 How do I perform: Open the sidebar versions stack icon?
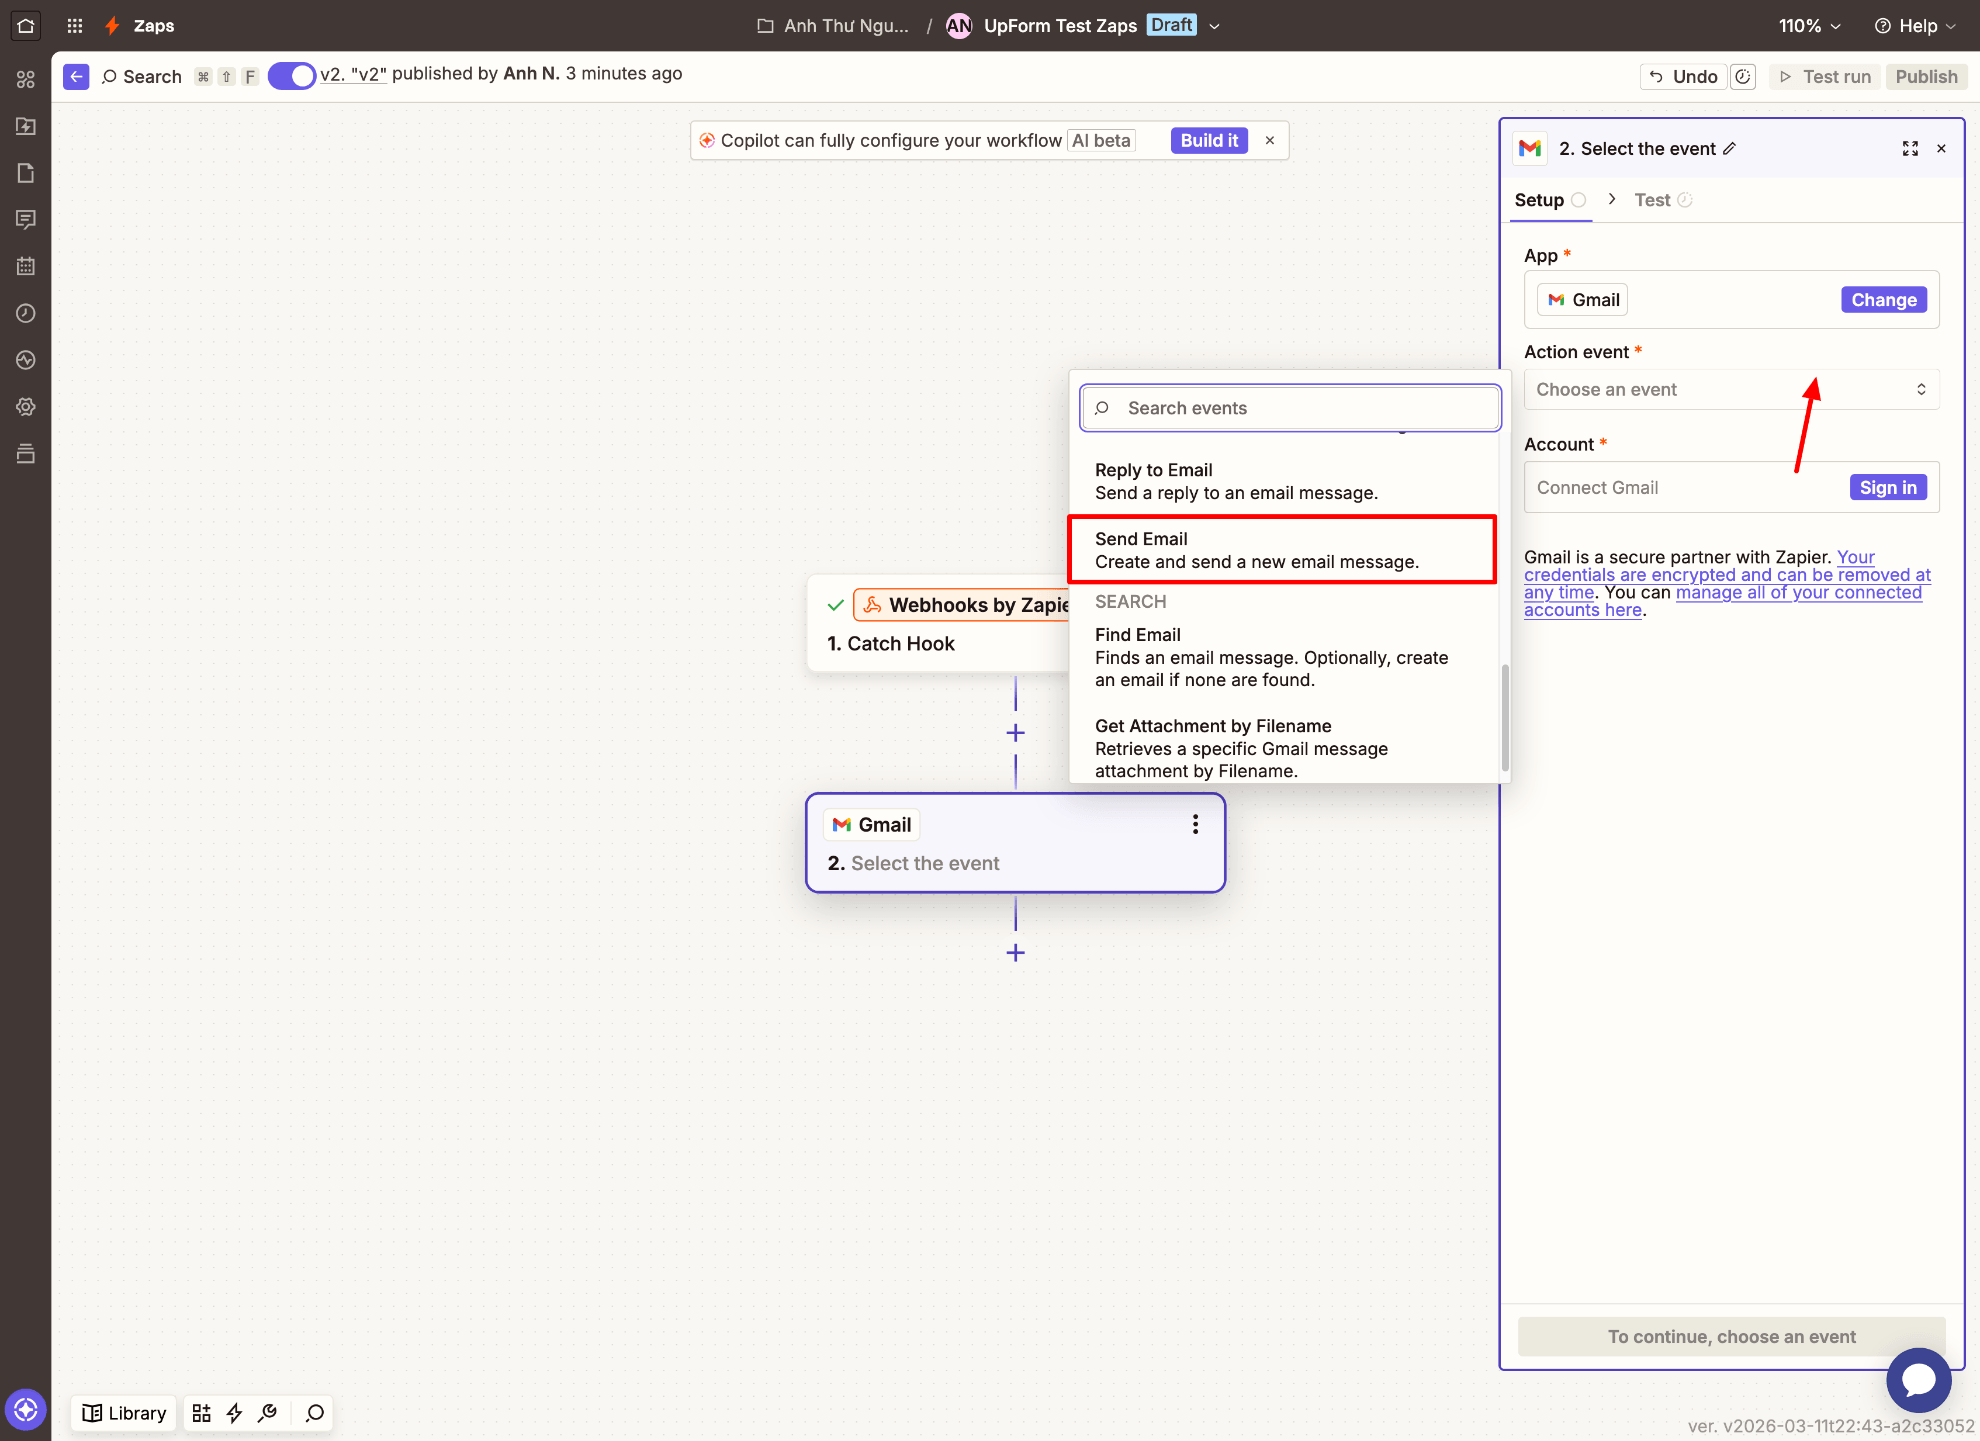coord(26,454)
